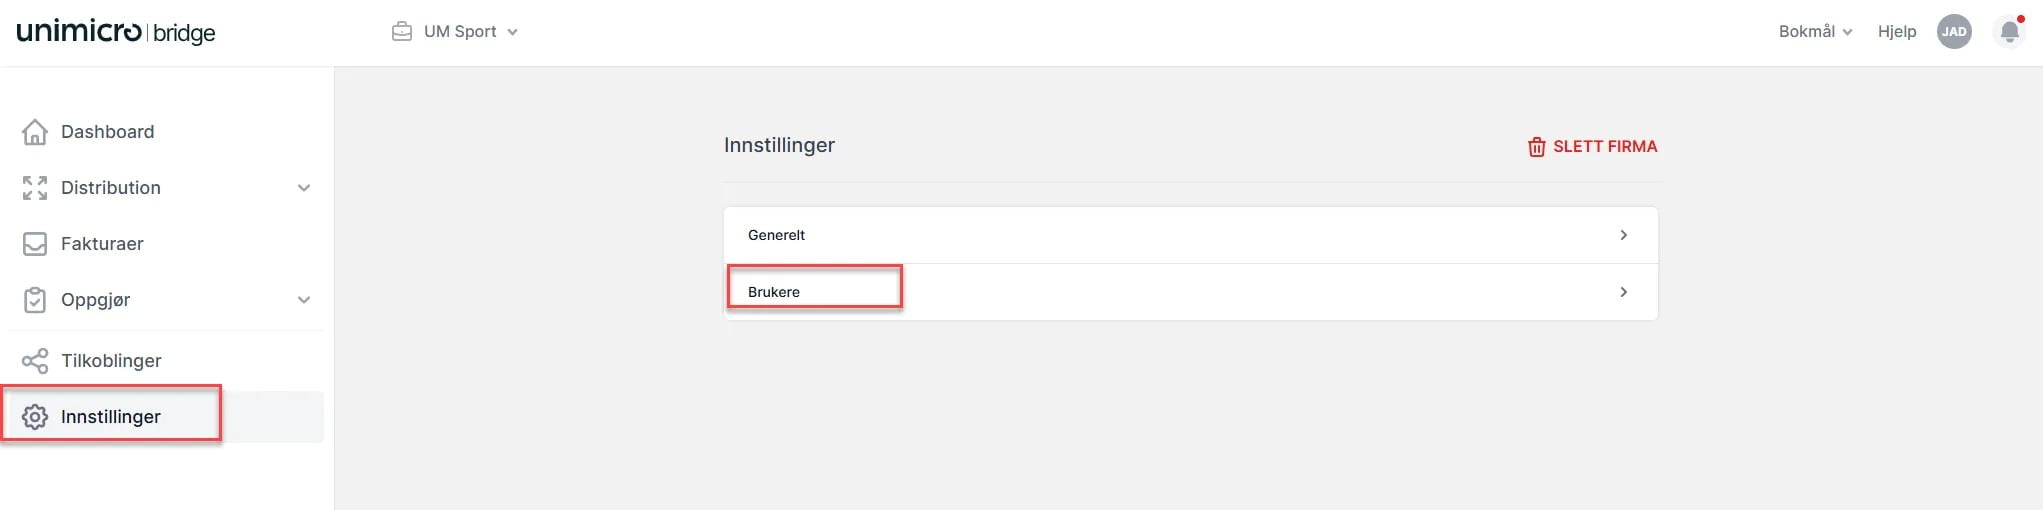This screenshot has height=510, width=2043.
Task: Click the Oppgjør clipboard icon
Action: (35, 300)
